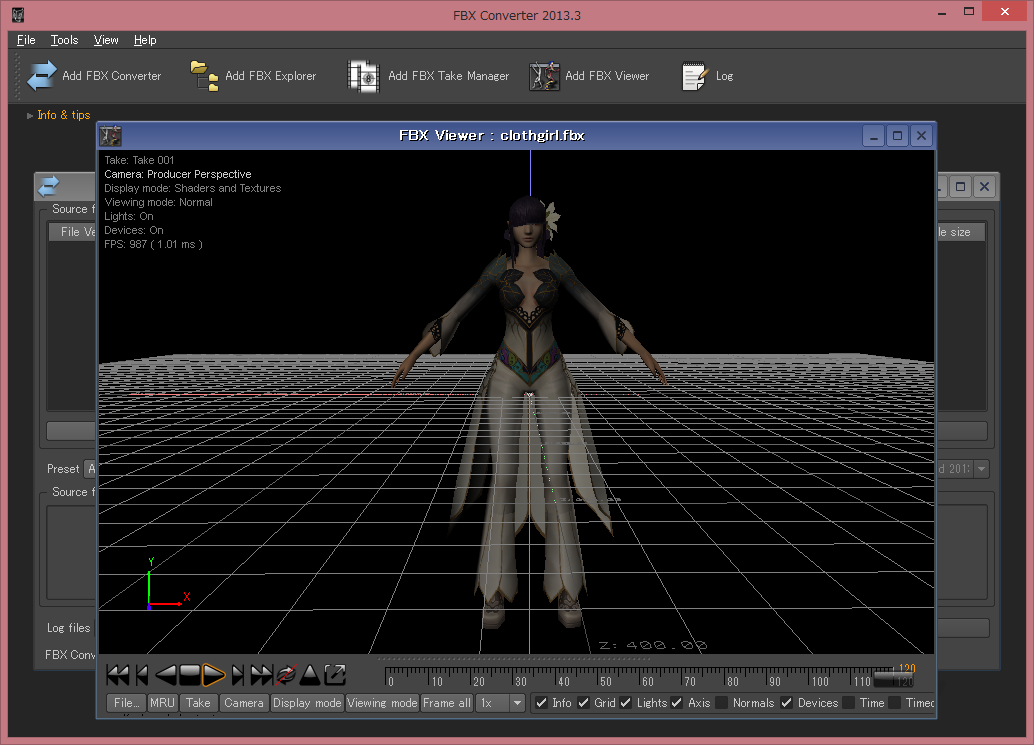
Task: Turn off the Lights checkbox
Action: (x=626, y=703)
